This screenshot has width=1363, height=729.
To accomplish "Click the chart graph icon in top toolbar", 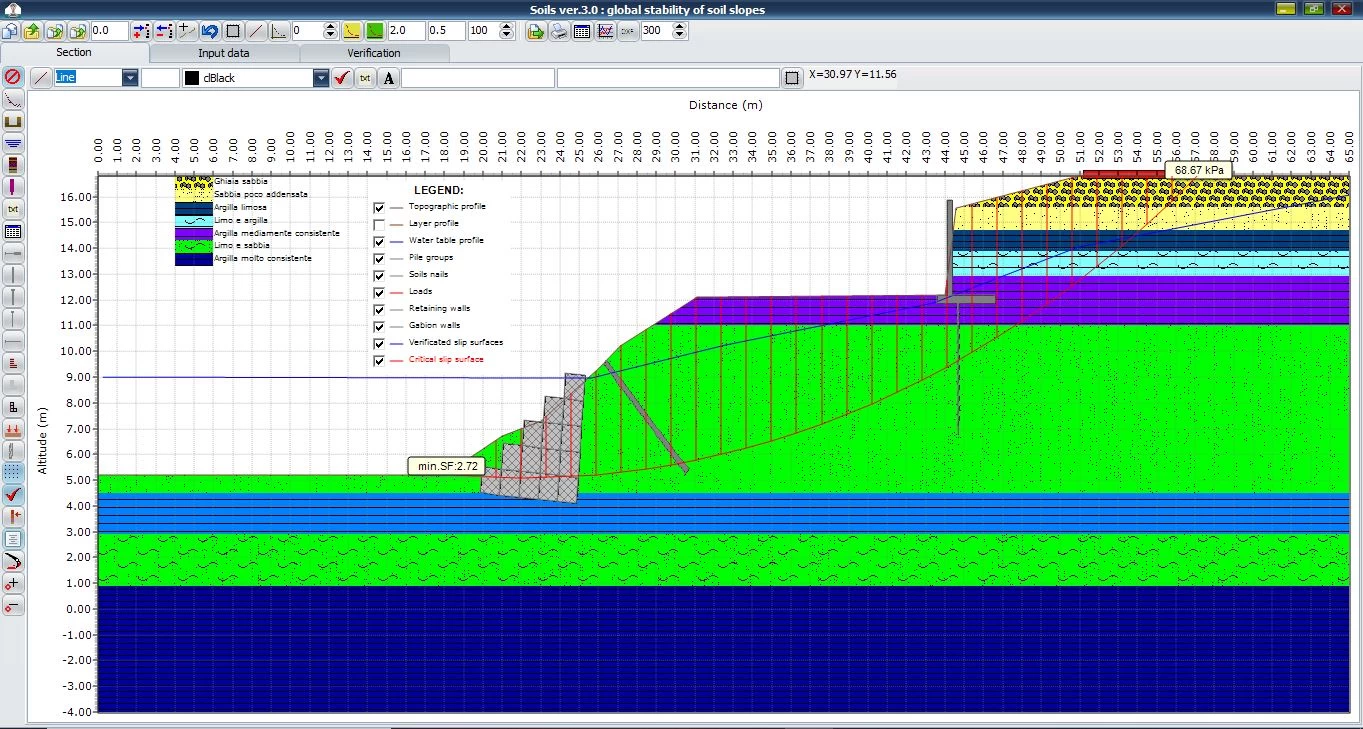I will point(605,31).
